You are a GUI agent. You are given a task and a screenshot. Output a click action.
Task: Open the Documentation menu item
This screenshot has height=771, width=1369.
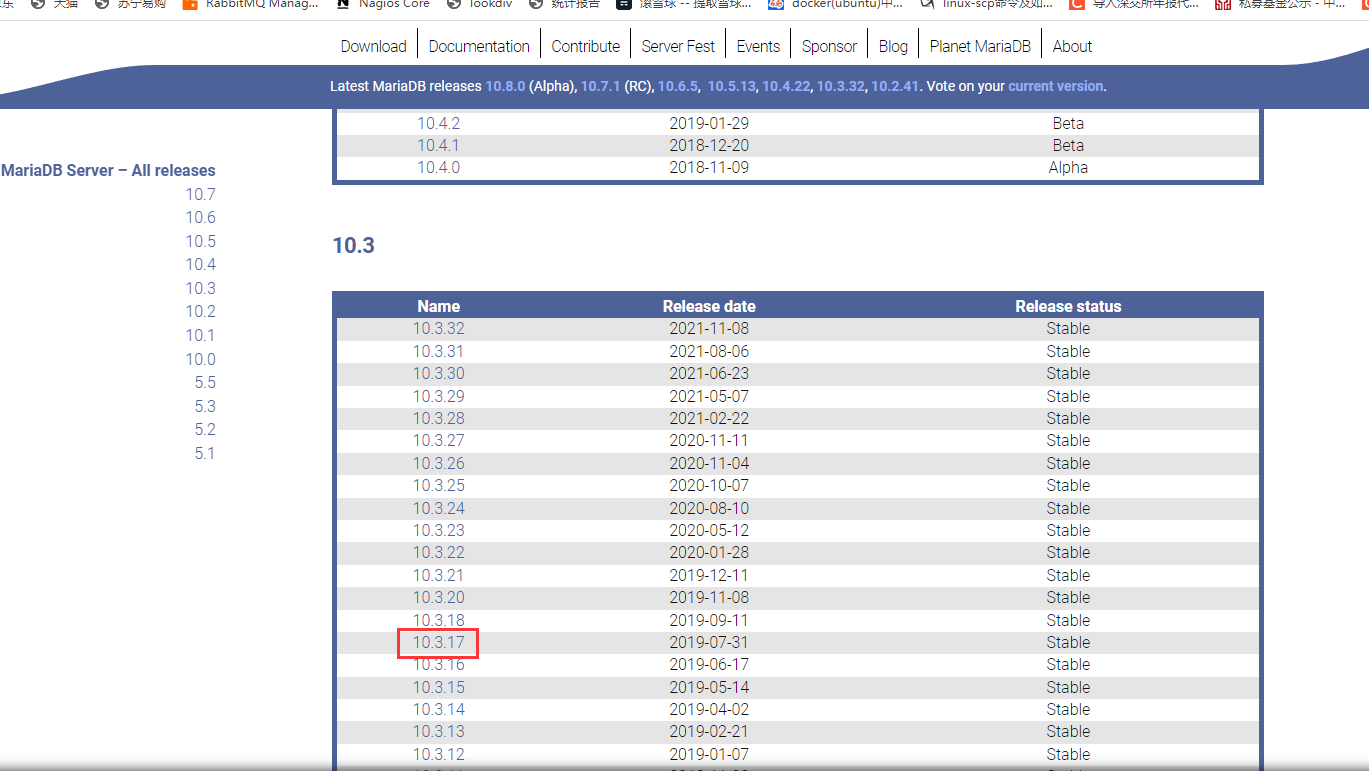[479, 46]
